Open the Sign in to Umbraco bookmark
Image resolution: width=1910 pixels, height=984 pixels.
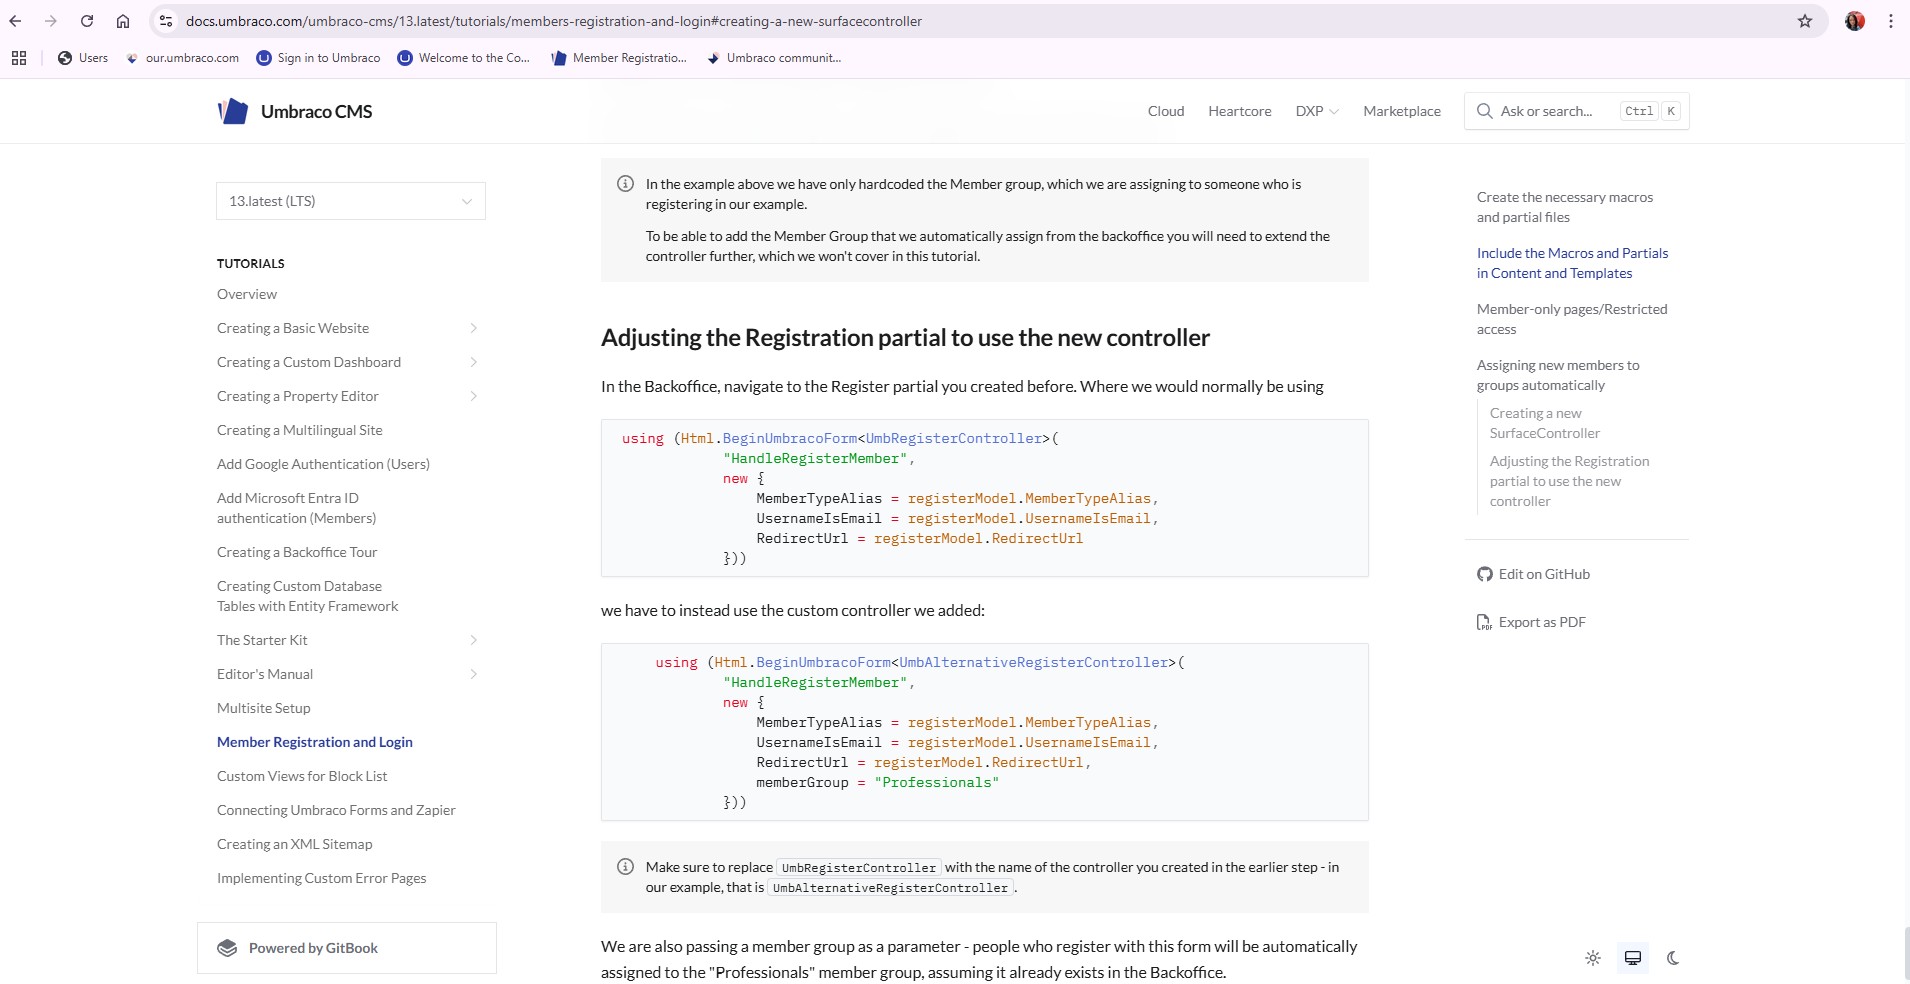319,58
